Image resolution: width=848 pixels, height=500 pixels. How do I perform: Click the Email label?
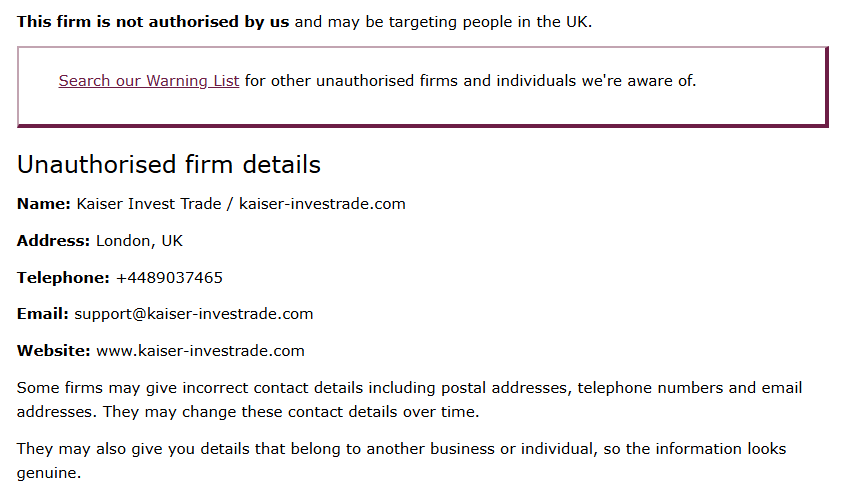[x=43, y=314]
